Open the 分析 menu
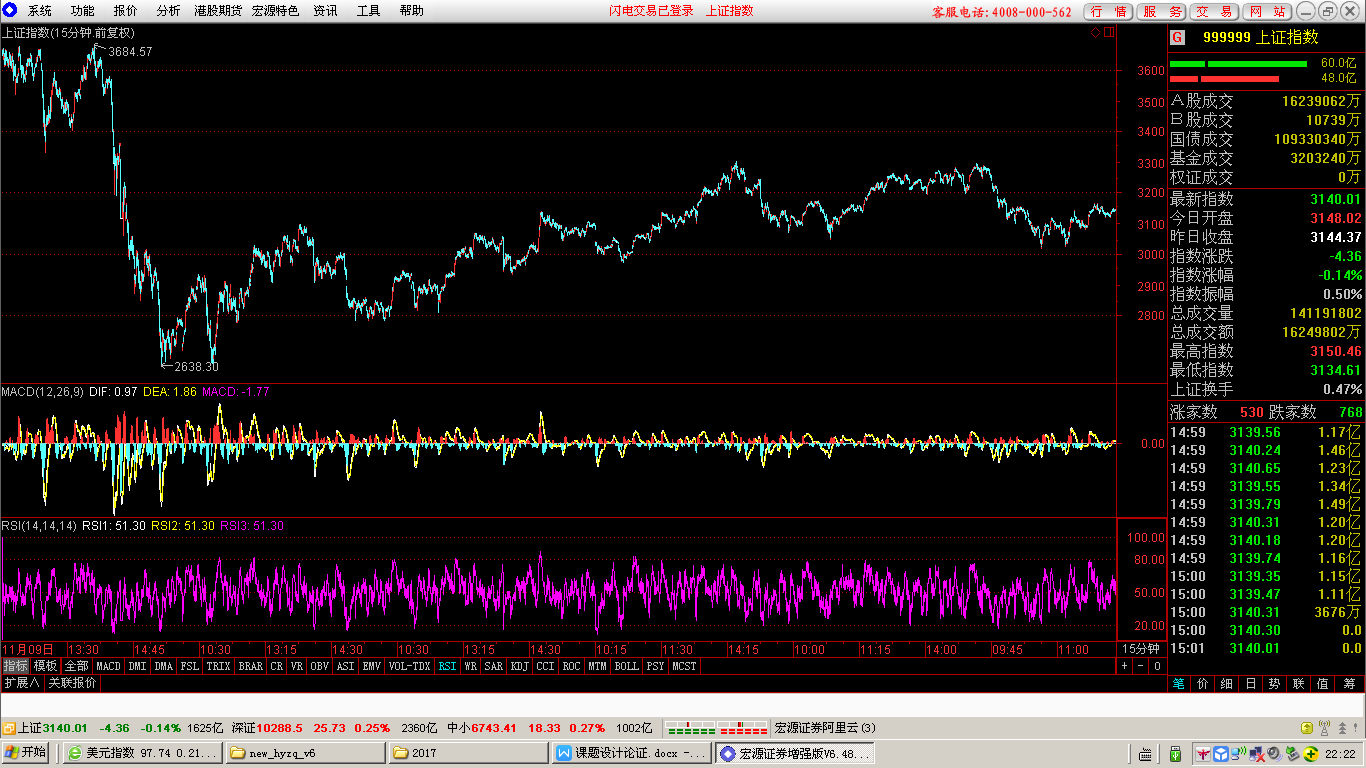Image resolution: width=1366 pixels, height=768 pixels. click(168, 11)
